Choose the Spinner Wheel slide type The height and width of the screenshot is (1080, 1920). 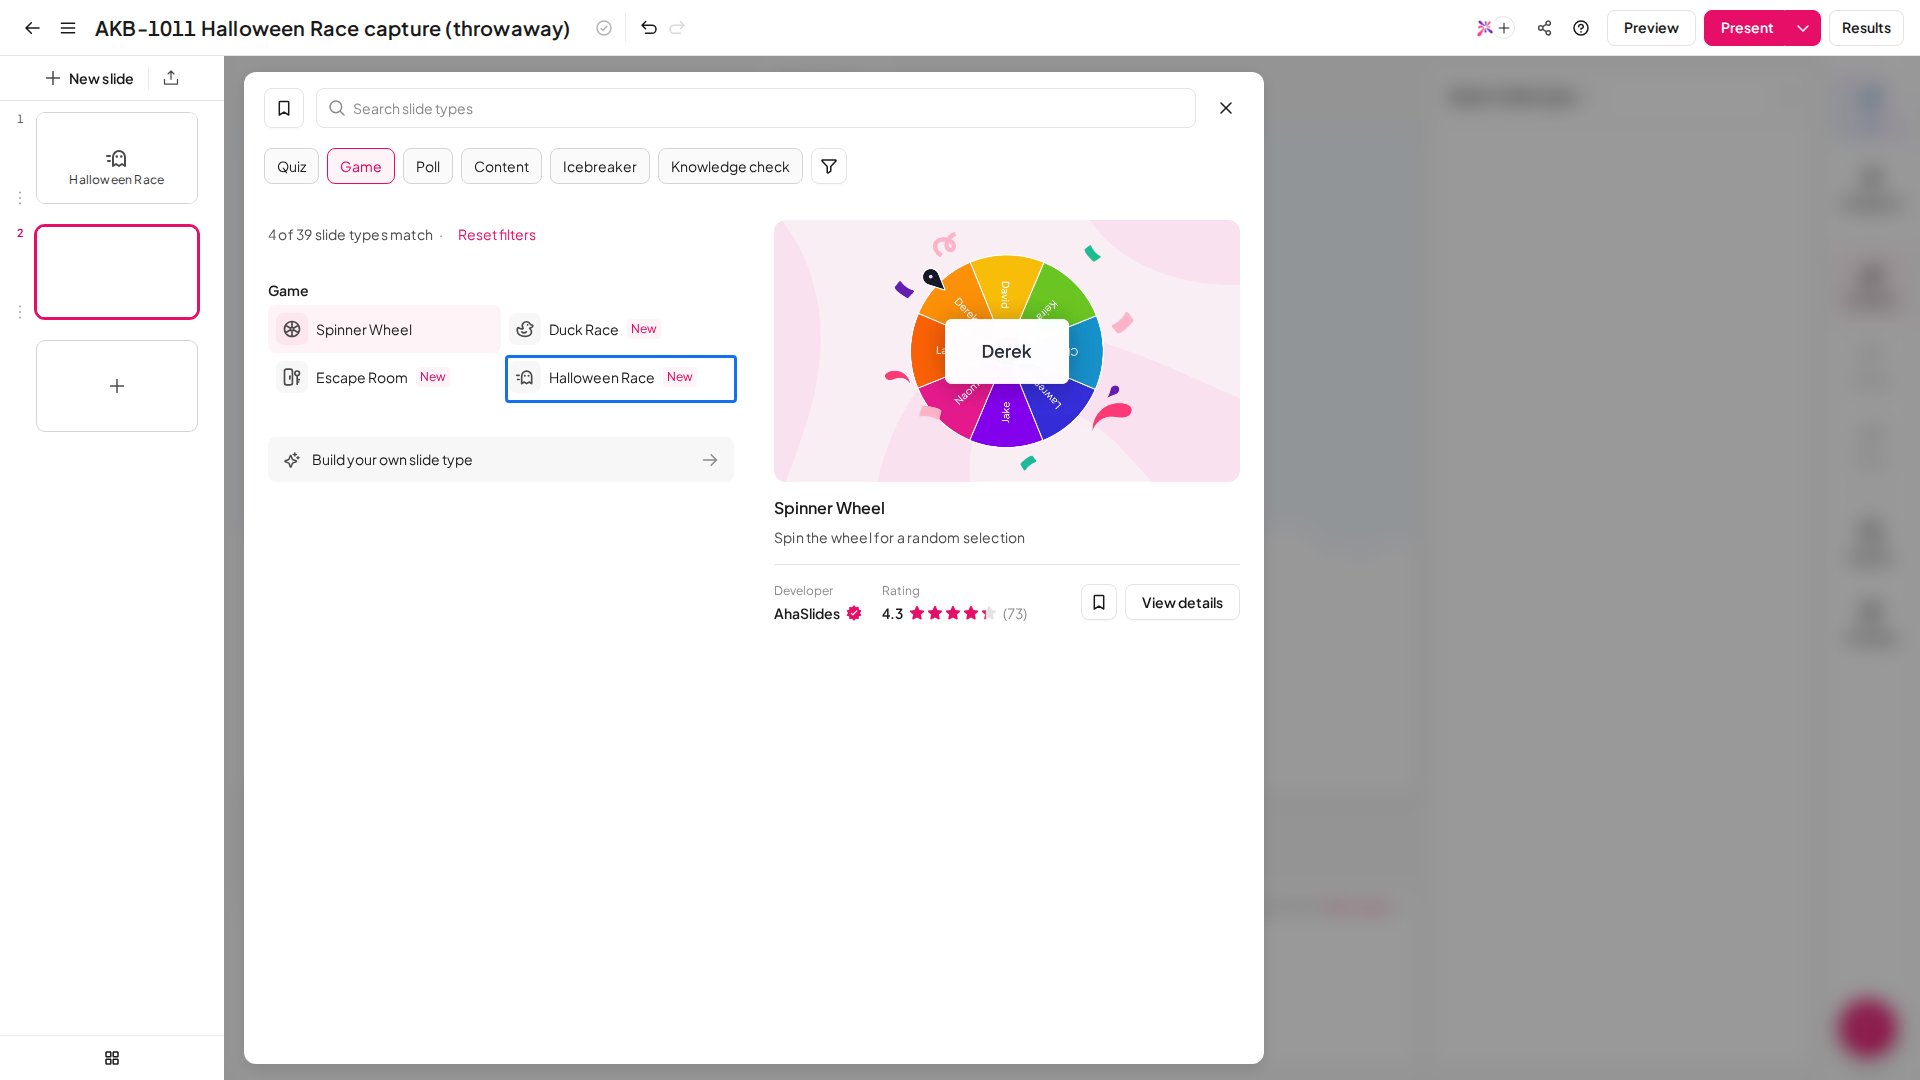click(384, 329)
